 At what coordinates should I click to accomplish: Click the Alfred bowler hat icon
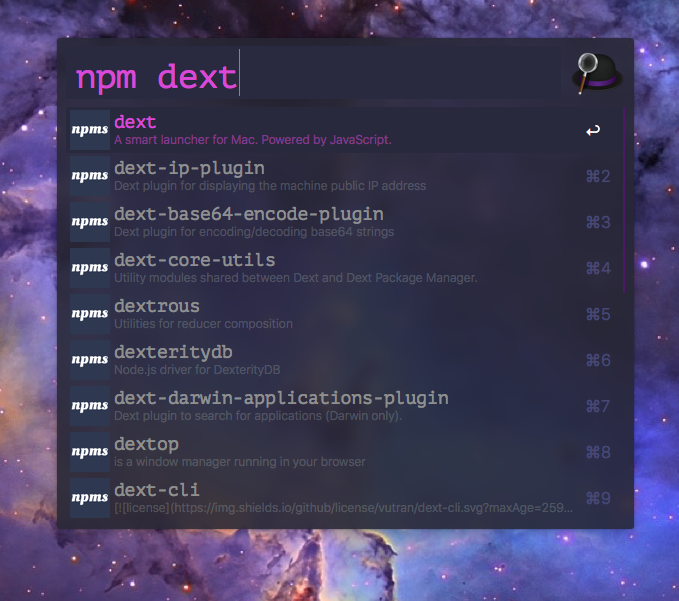[x=597, y=73]
